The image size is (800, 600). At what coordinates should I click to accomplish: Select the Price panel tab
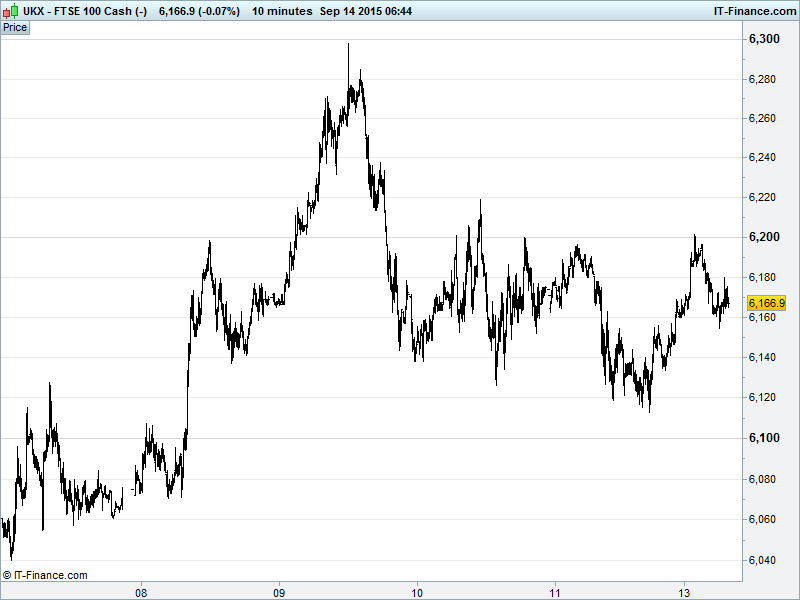click(16, 27)
